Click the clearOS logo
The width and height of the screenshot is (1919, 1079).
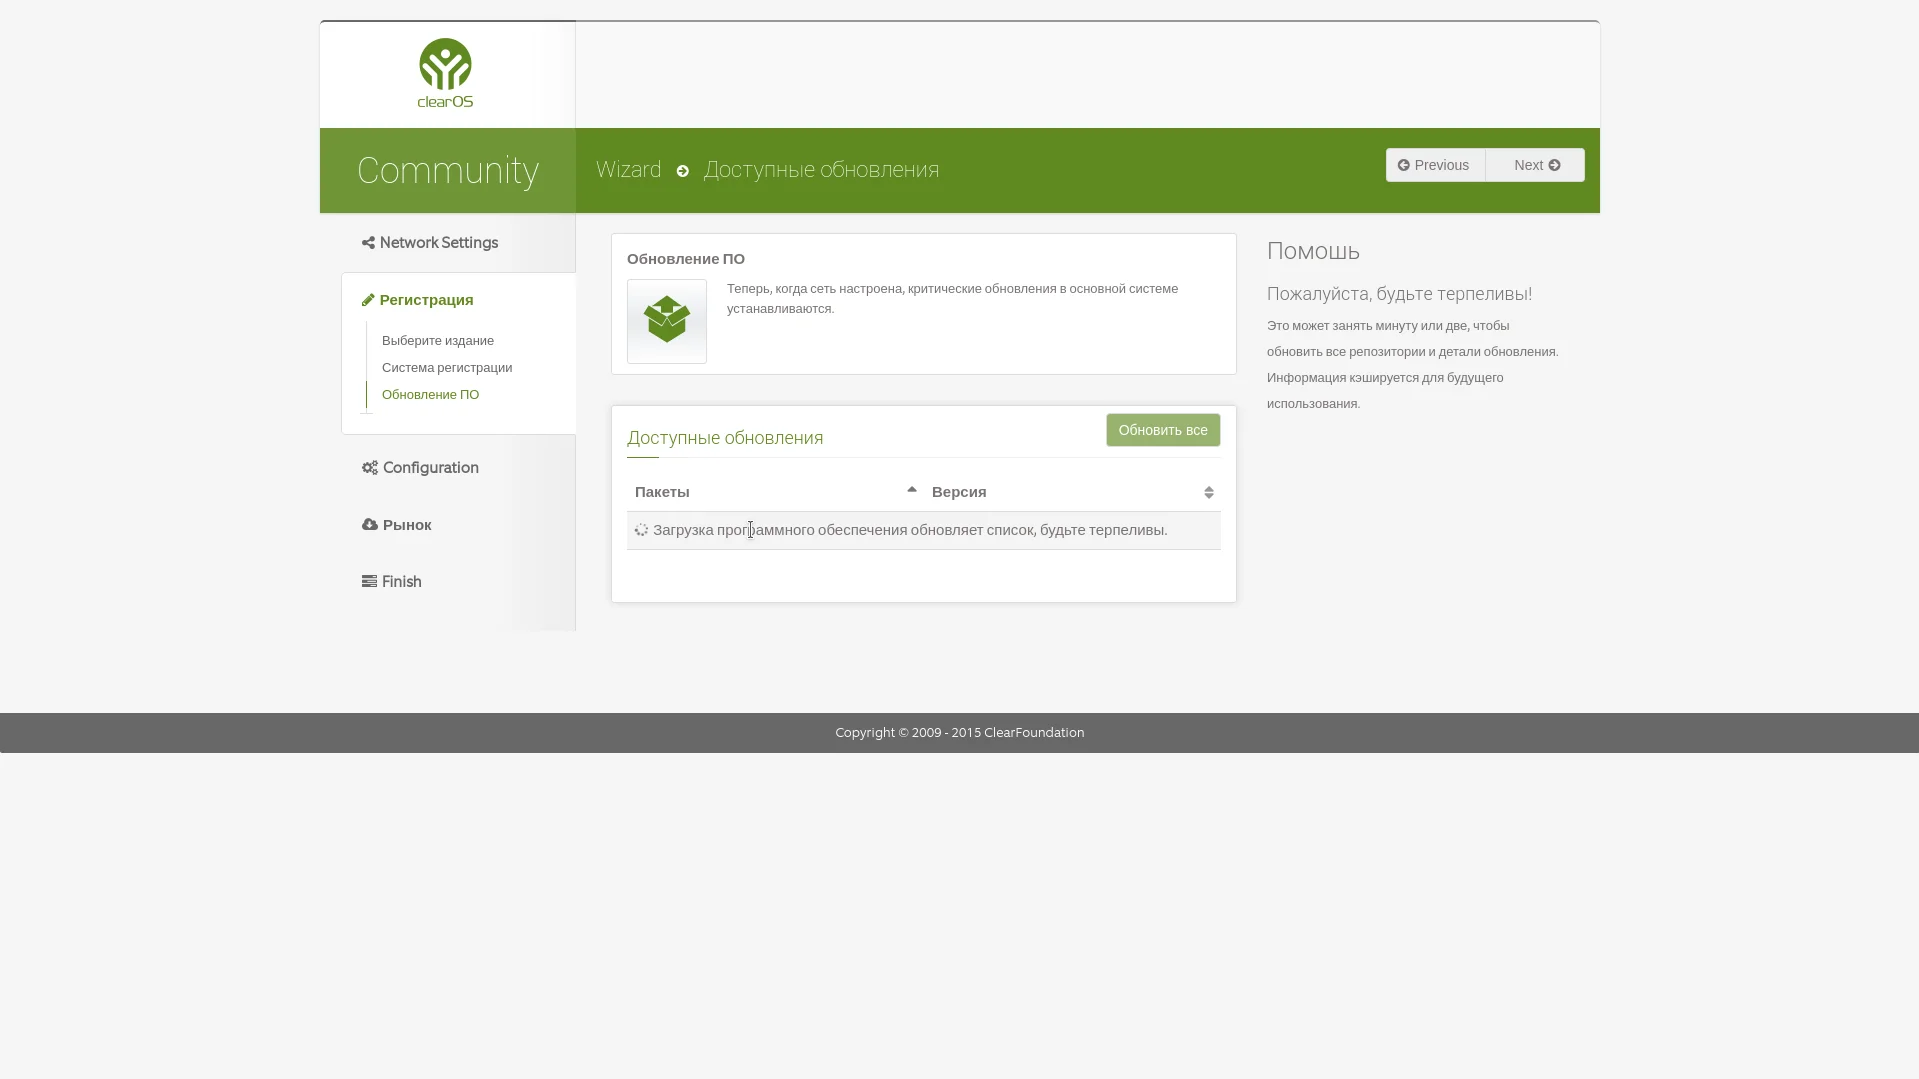pos(445,73)
